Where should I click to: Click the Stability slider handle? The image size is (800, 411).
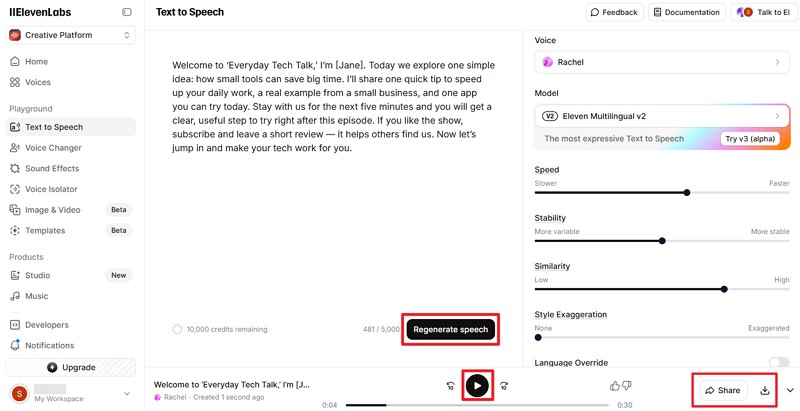point(662,241)
